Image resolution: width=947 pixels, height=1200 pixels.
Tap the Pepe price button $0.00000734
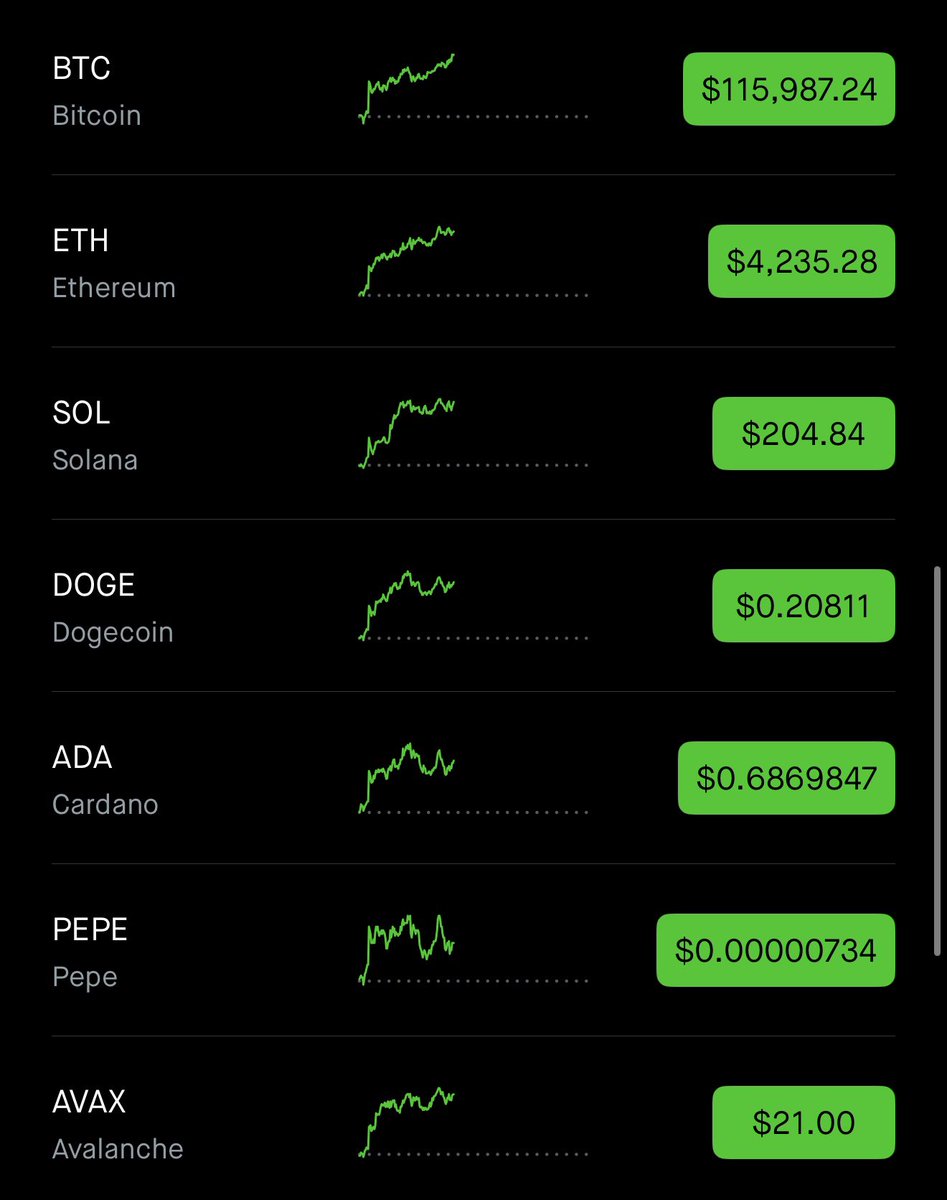[775, 950]
